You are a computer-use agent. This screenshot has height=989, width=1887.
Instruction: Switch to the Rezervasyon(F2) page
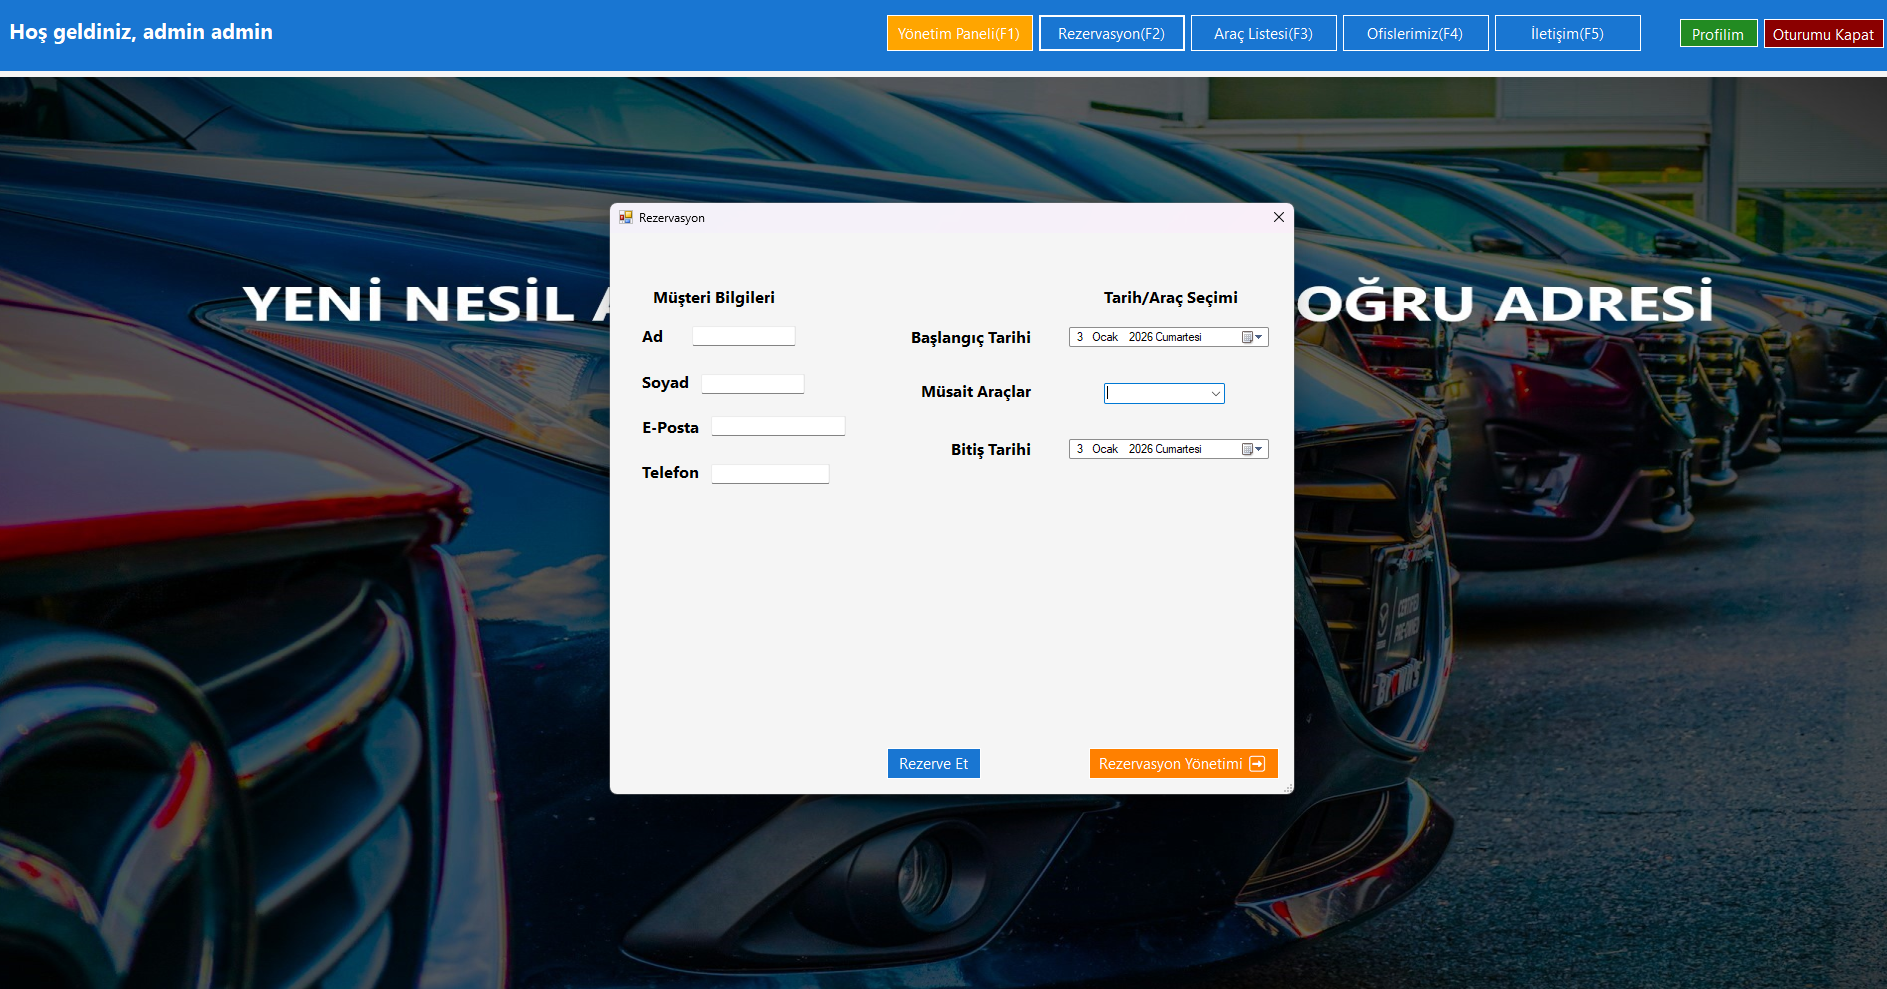pyautogui.click(x=1111, y=33)
